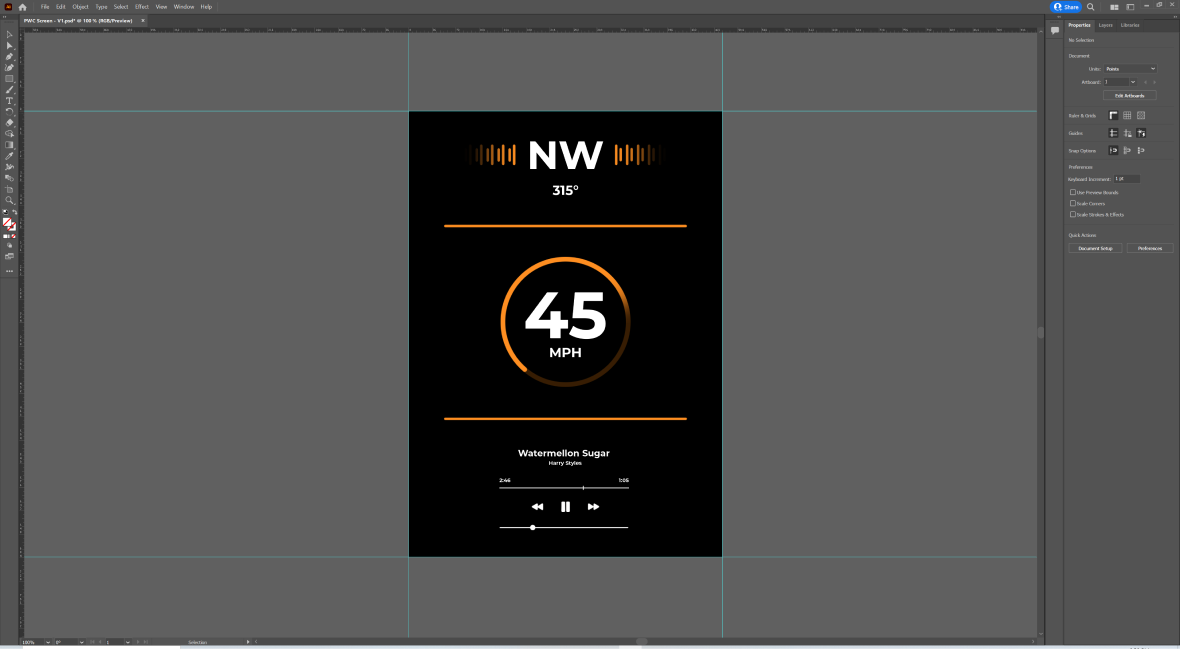Select the Paintbrush tool
Image resolution: width=1180 pixels, height=649 pixels.
tap(9, 90)
